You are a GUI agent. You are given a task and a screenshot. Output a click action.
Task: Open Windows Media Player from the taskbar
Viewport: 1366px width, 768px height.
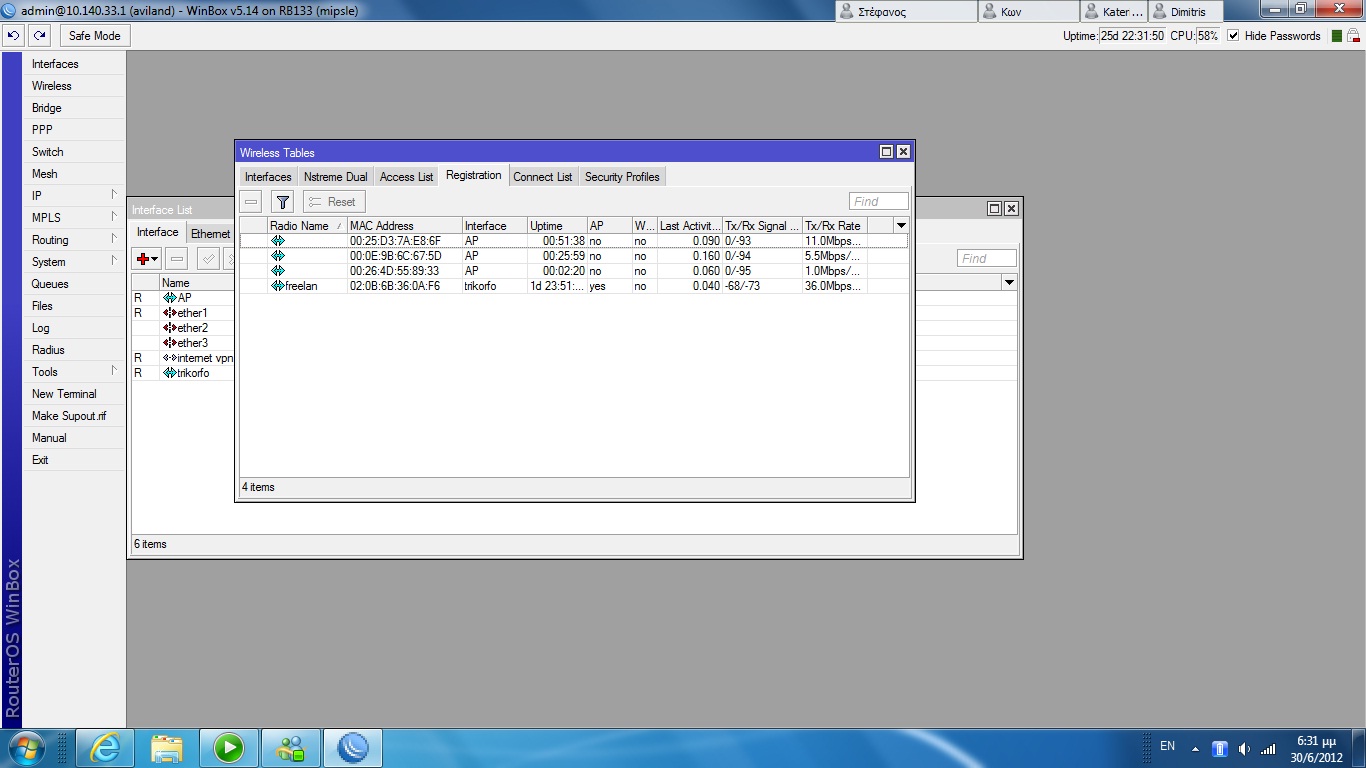[229, 747]
